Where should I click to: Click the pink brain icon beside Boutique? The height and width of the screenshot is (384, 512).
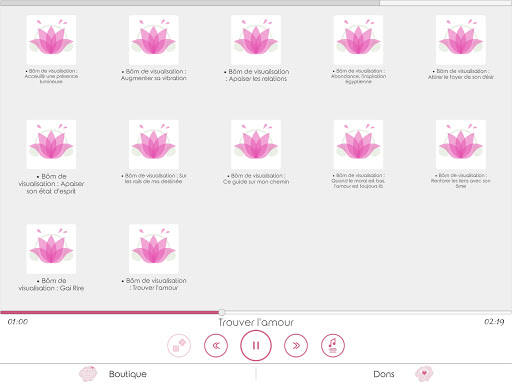(x=88, y=374)
